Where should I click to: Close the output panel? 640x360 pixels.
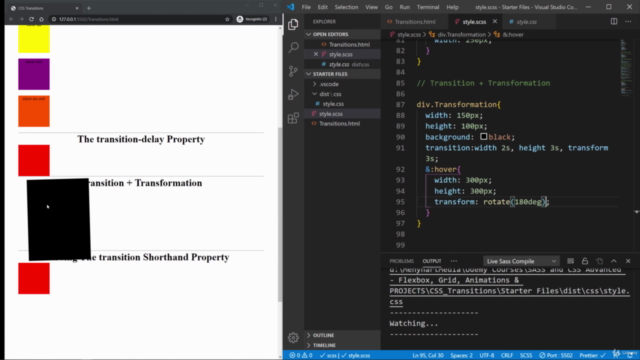click(628, 261)
